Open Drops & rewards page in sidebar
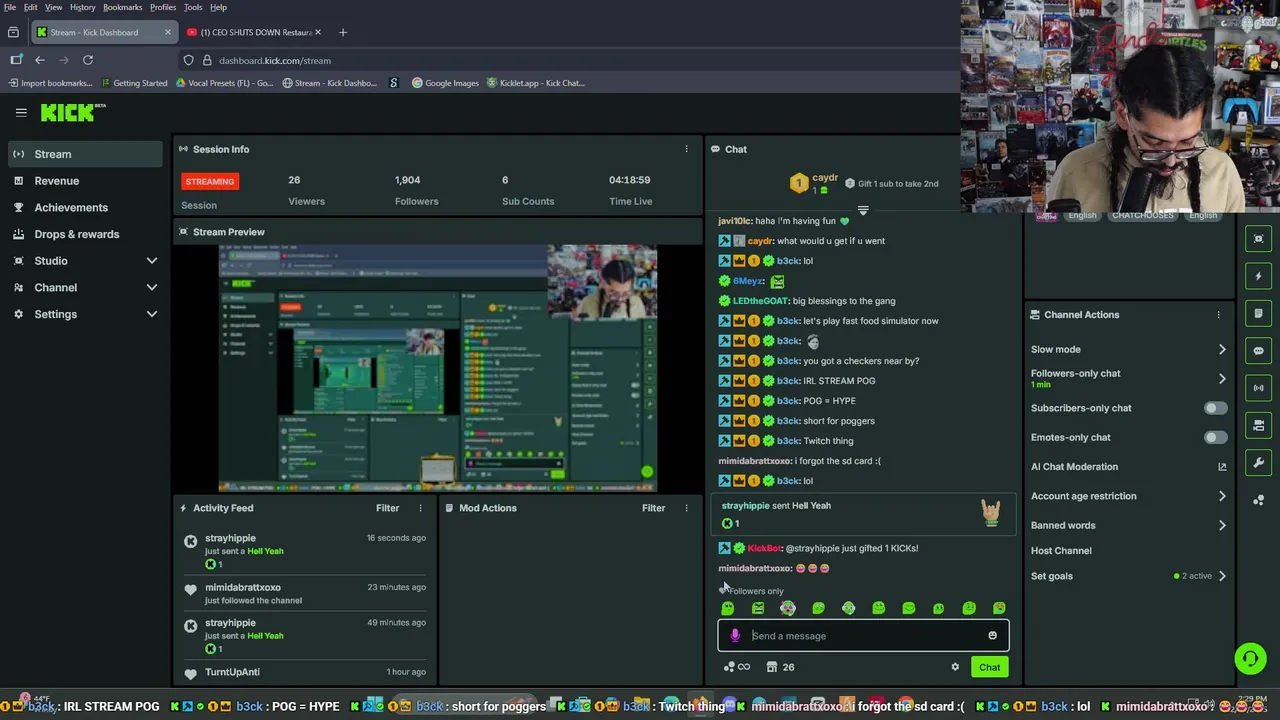Screen dimensions: 1280x720 86,234
